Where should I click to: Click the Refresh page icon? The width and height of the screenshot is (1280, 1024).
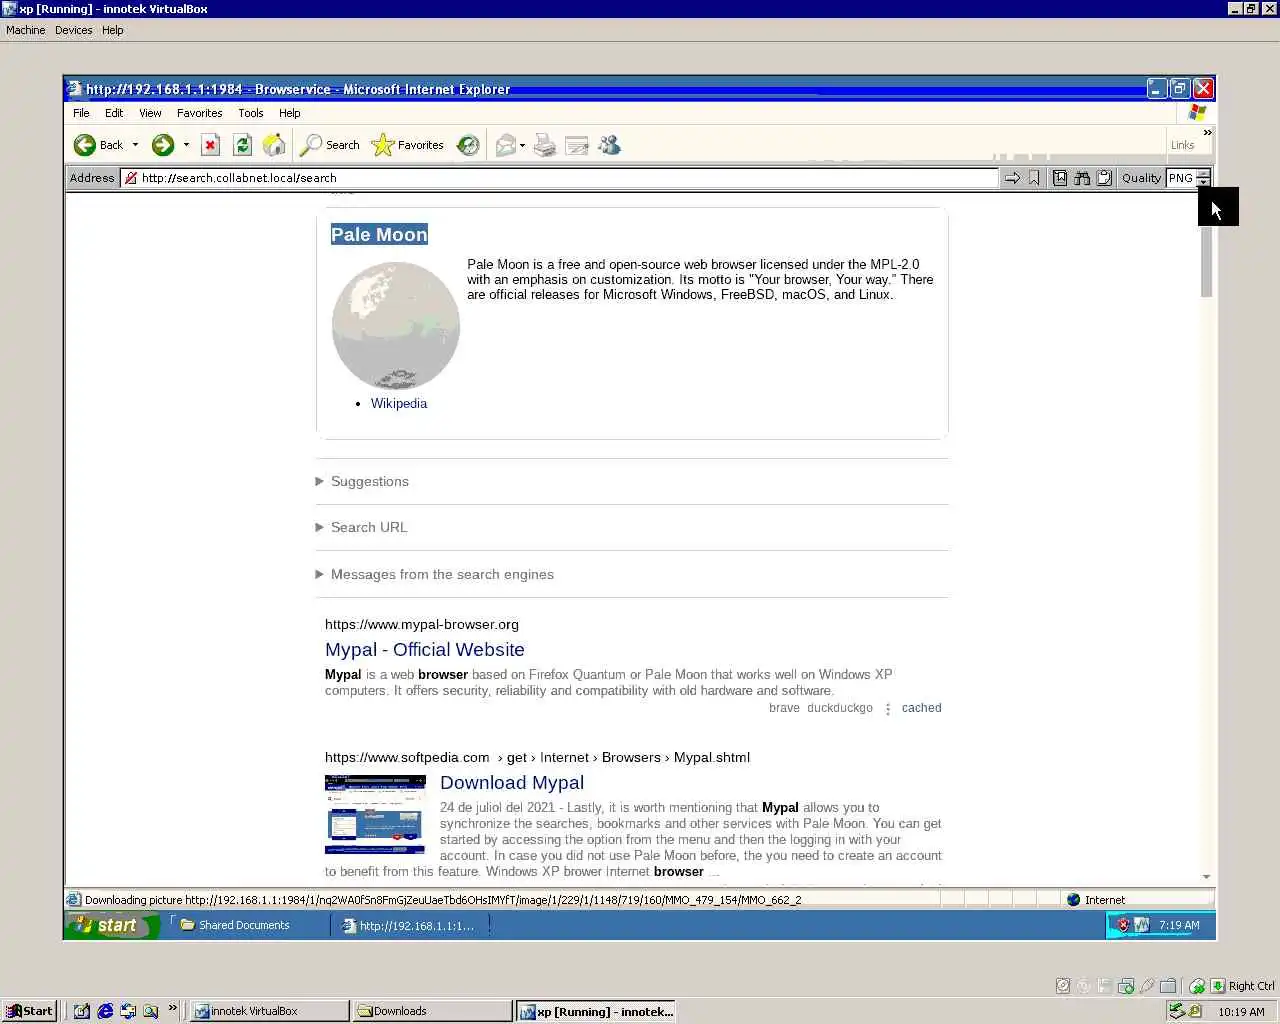tap(242, 145)
